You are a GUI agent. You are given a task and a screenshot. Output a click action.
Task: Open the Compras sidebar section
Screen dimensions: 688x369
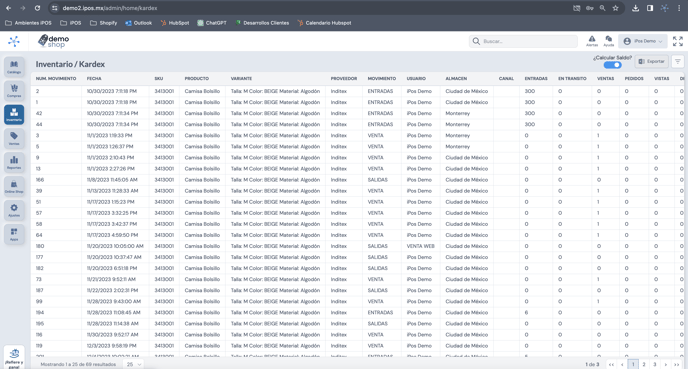click(x=14, y=90)
